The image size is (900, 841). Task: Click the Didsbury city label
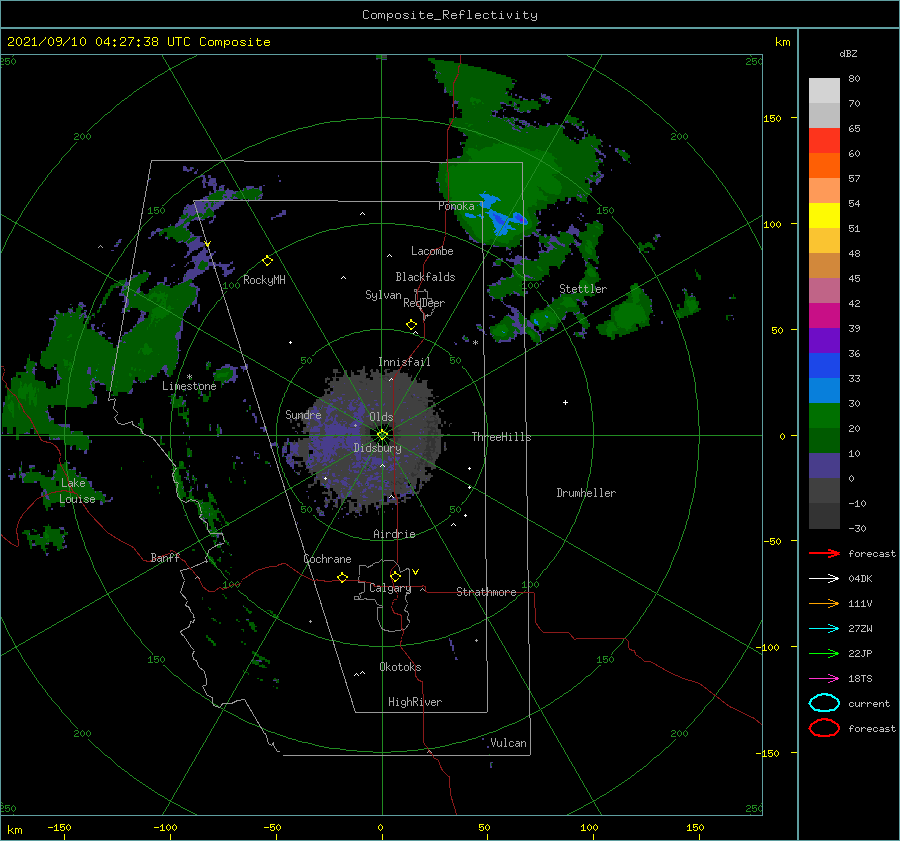(377, 448)
